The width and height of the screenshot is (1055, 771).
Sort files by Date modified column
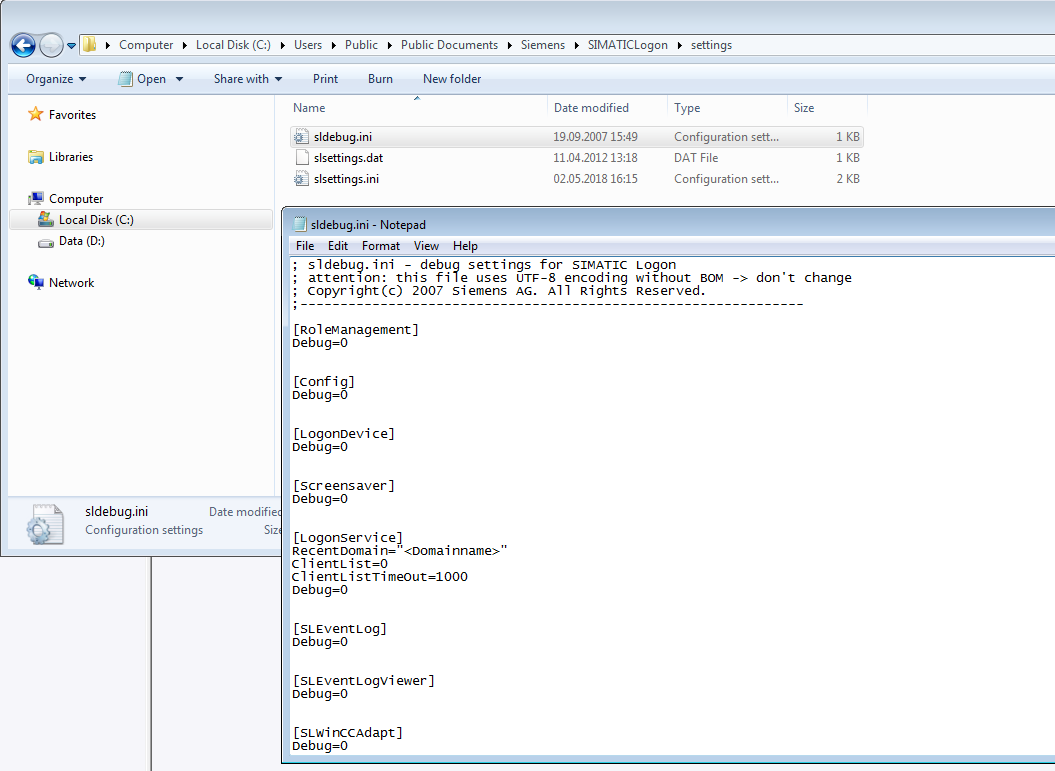click(x=591, y=108)
